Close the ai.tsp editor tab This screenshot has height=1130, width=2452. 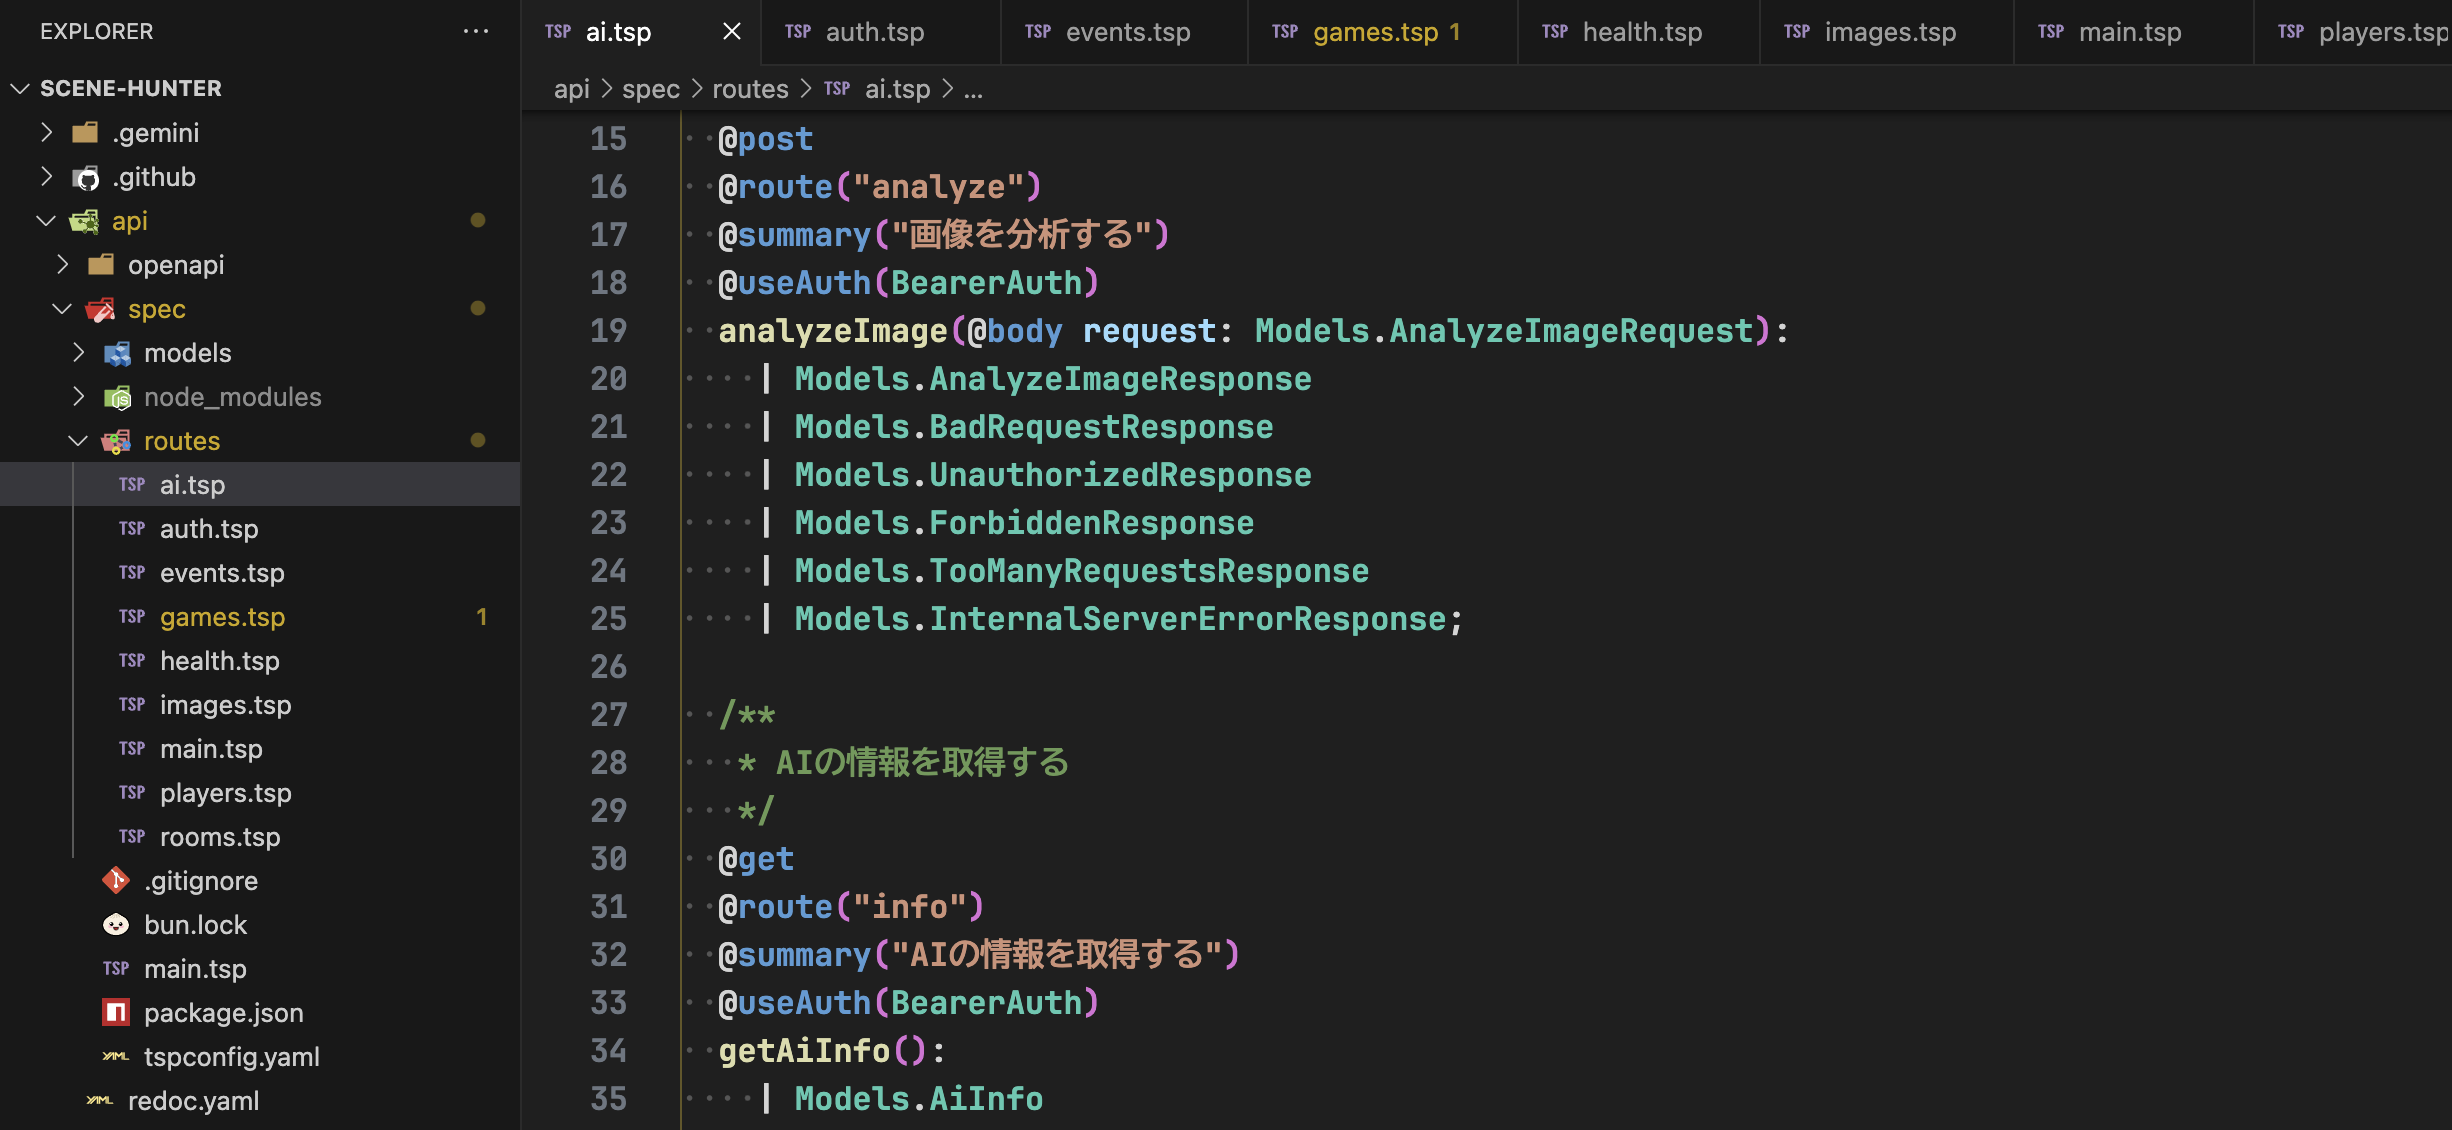pos(732,32)
